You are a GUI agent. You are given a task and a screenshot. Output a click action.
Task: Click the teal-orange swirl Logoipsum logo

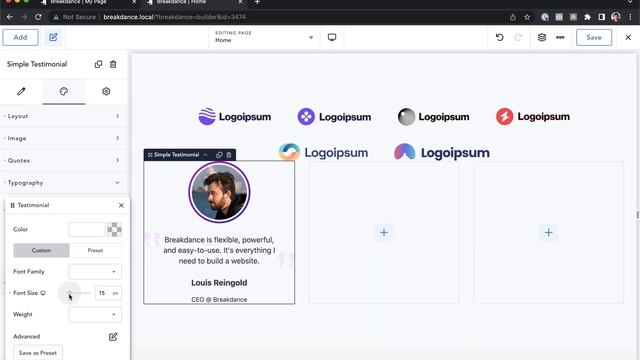click(x=323, y=152)
